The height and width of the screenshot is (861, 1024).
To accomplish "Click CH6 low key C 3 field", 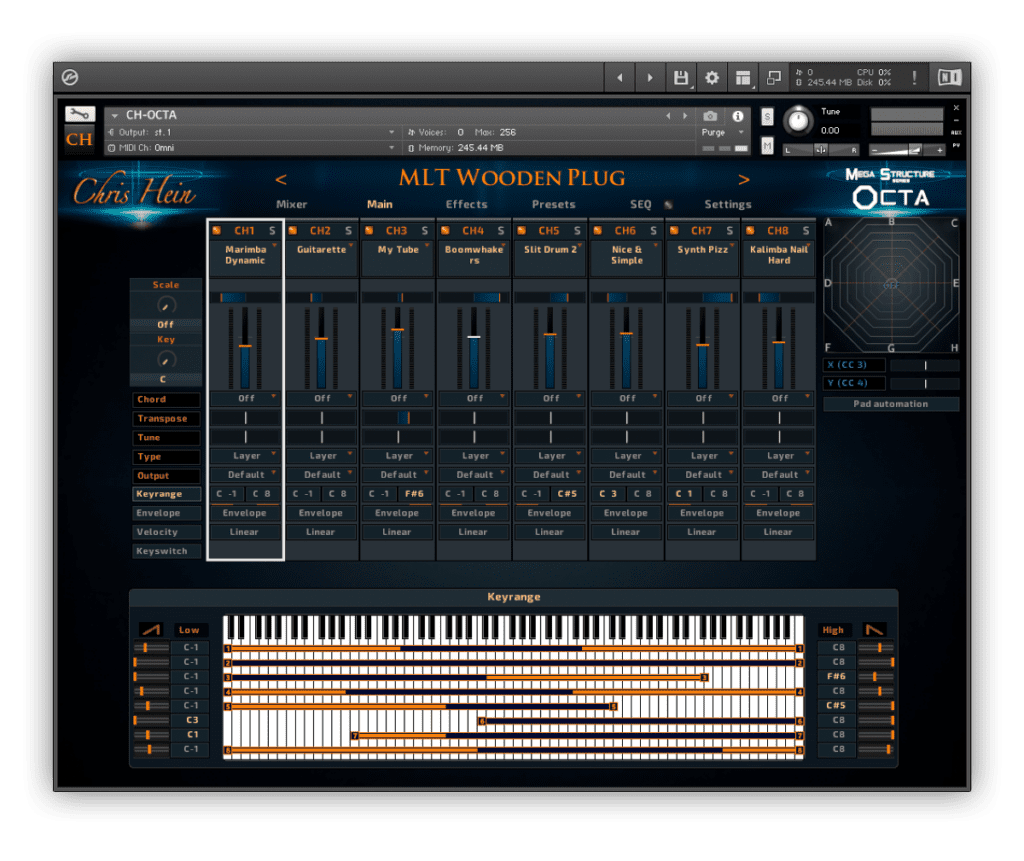I will [x=608, y=495].
